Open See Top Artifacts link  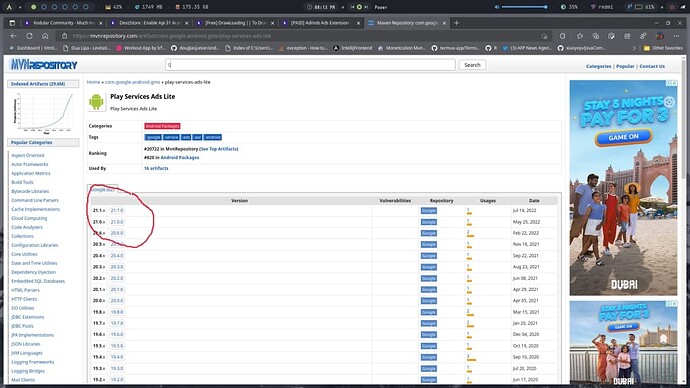coord(219,149)
